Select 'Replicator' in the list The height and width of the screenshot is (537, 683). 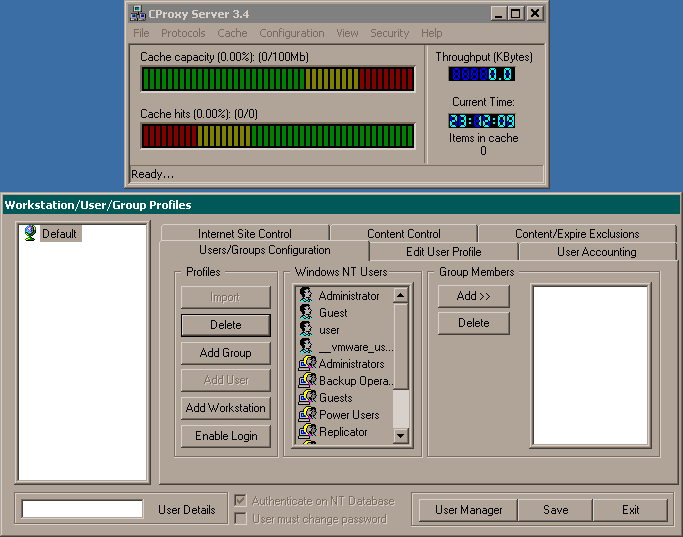coord(343,432)
